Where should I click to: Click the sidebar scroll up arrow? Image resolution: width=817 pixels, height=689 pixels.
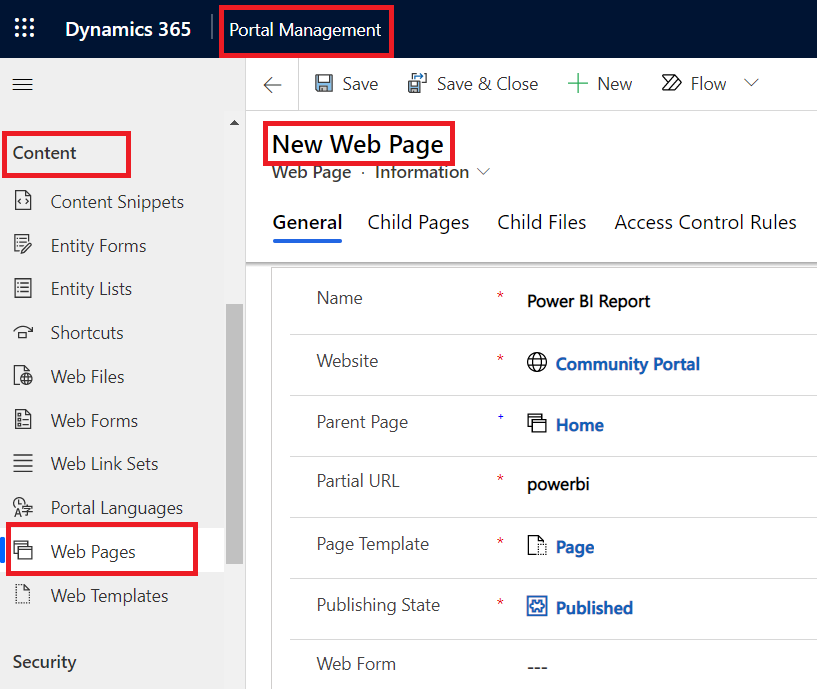click(x=234, y=123)
